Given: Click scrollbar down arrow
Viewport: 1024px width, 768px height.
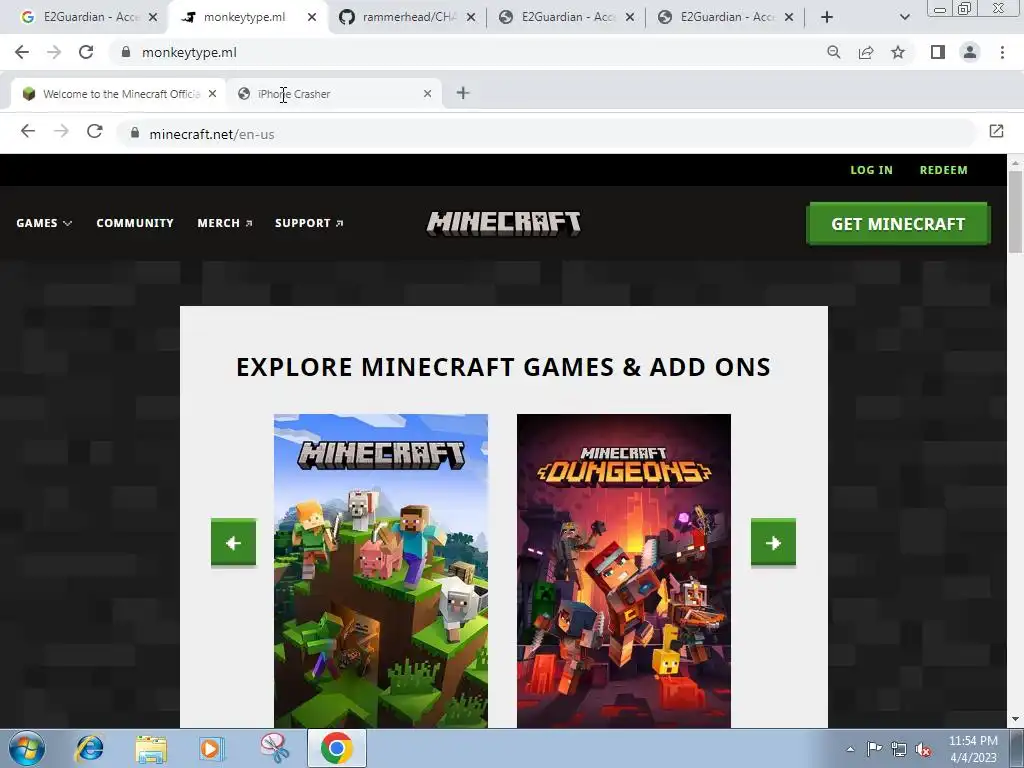Looking at the screenshot, I should pyautogui.click(x=1016, y=720).
